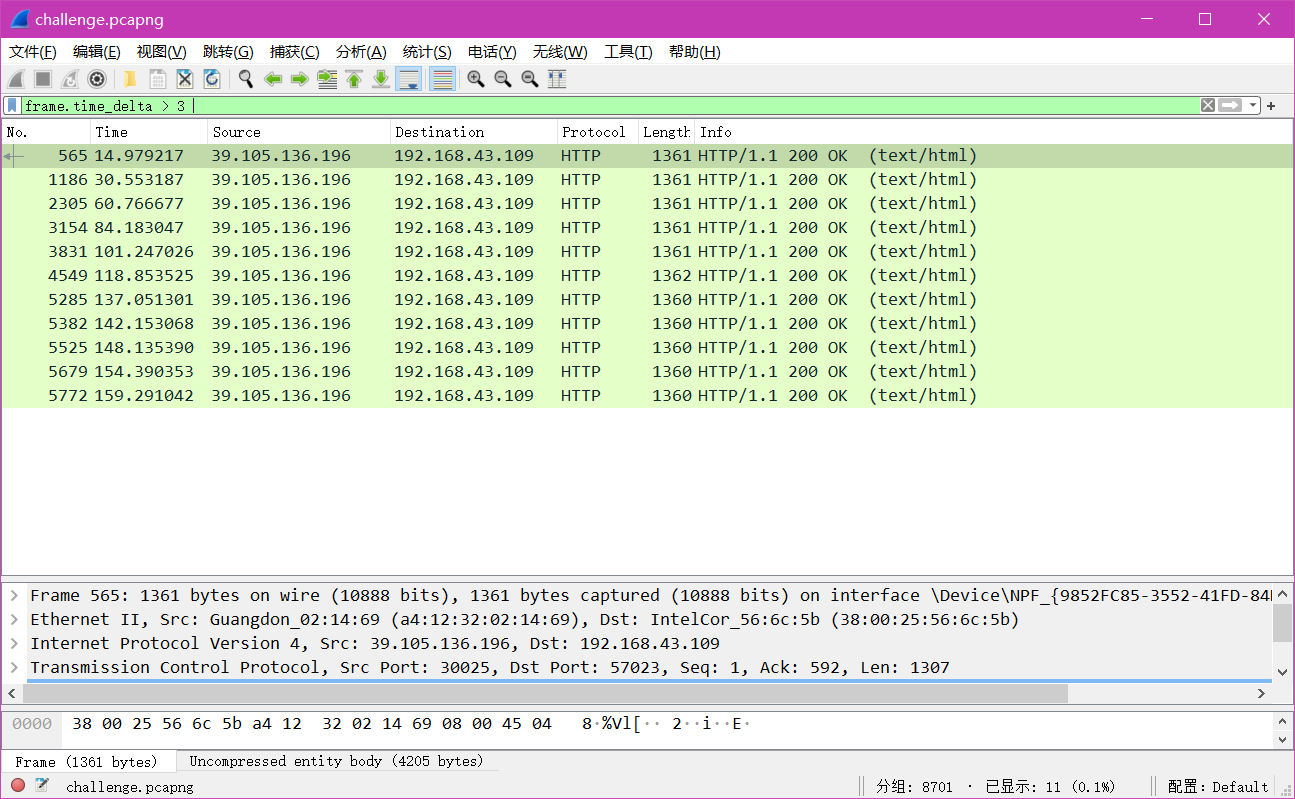Viewport: 1295px width, 799px height.
Task: Open the 统计(S) menu
Action: pyautogui.click(x=427, y=52)
